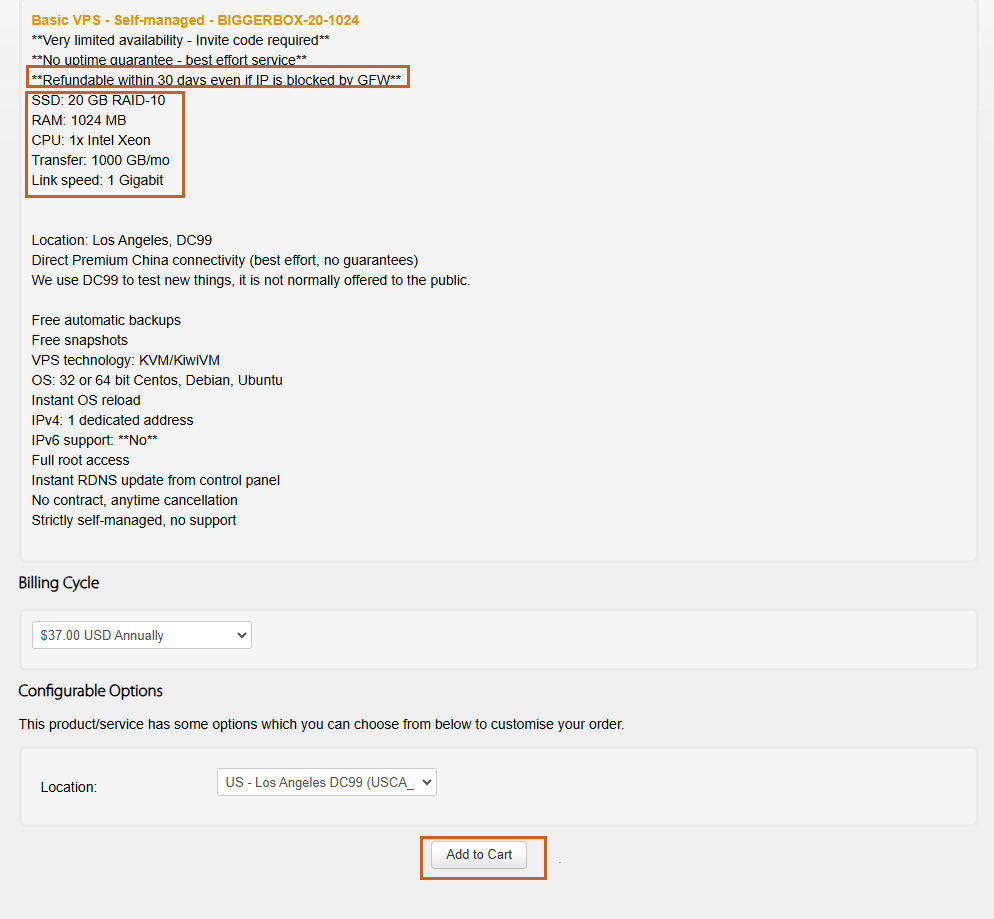The image size is (994, 919).
Task: Click the 'Configurable Options' heading
Action: point(90,691)
